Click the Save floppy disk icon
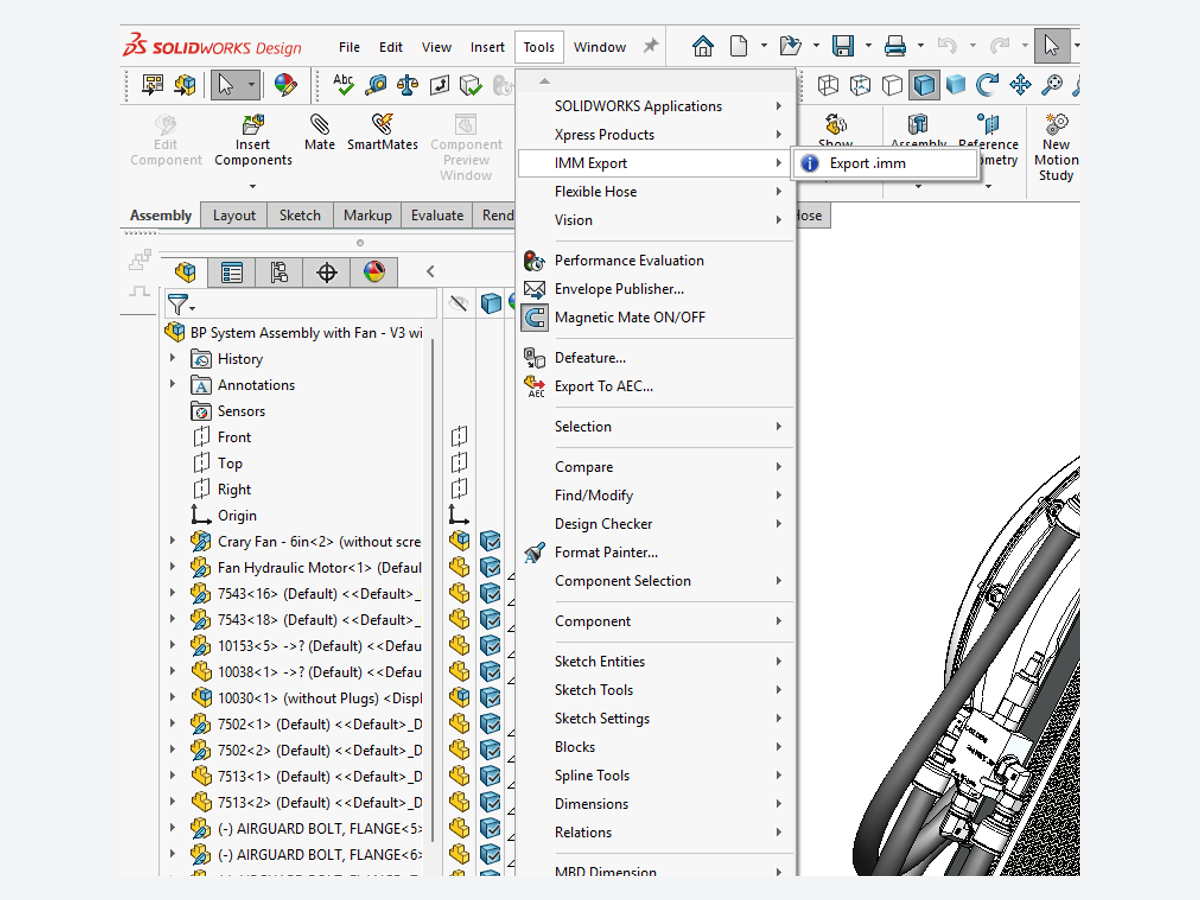The width and height of the screenshot is (1200, 900). (x=843, y=46)
